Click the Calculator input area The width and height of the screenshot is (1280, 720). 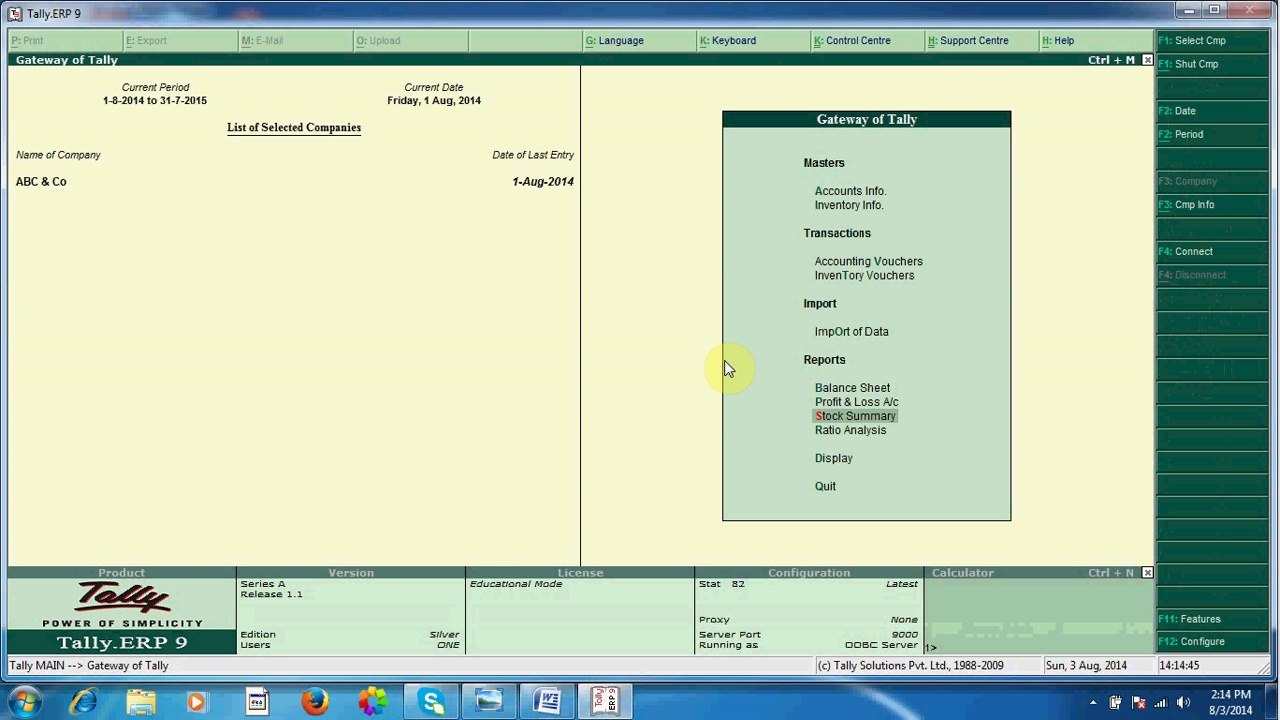click(1039, 616)
